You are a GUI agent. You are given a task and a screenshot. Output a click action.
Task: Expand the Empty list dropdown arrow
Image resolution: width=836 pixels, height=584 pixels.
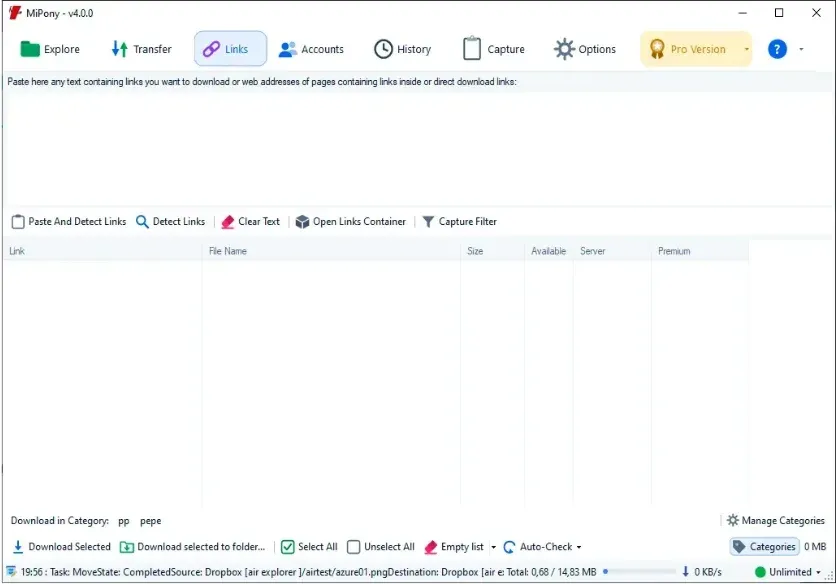pyautogui.click(x=493, y=547)
